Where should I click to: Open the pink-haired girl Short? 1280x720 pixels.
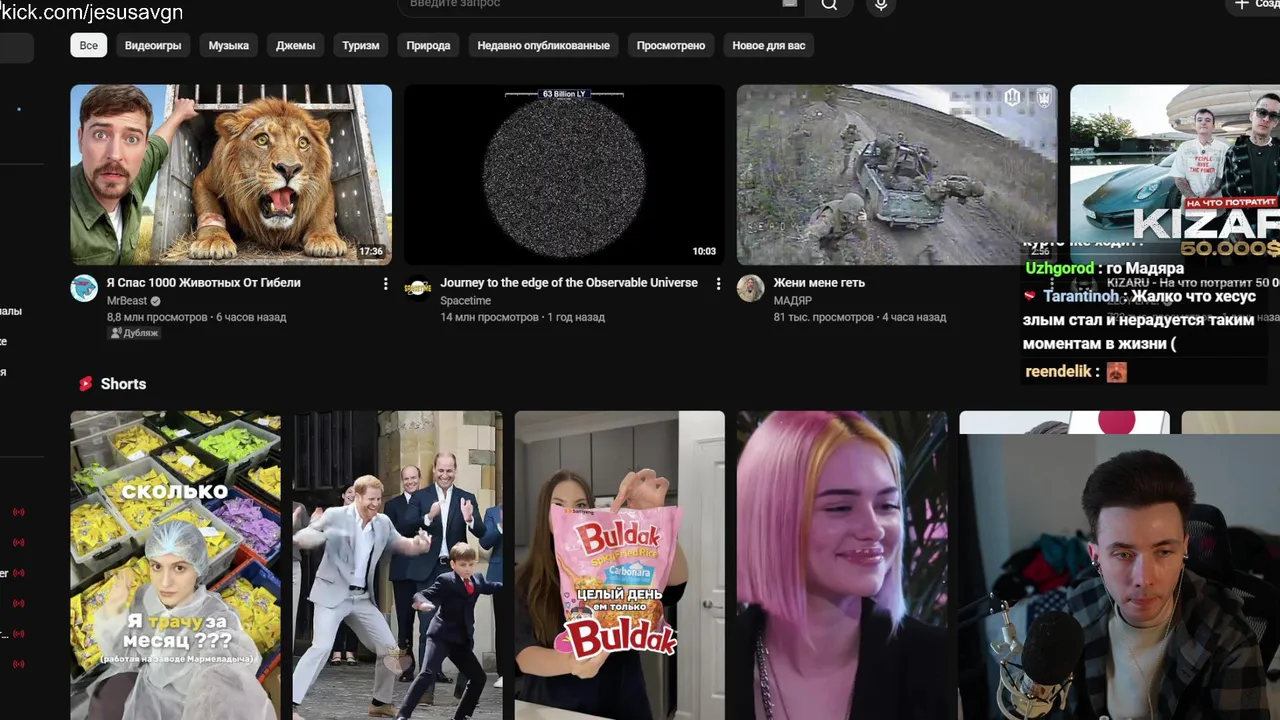click(x=842, y=565)
